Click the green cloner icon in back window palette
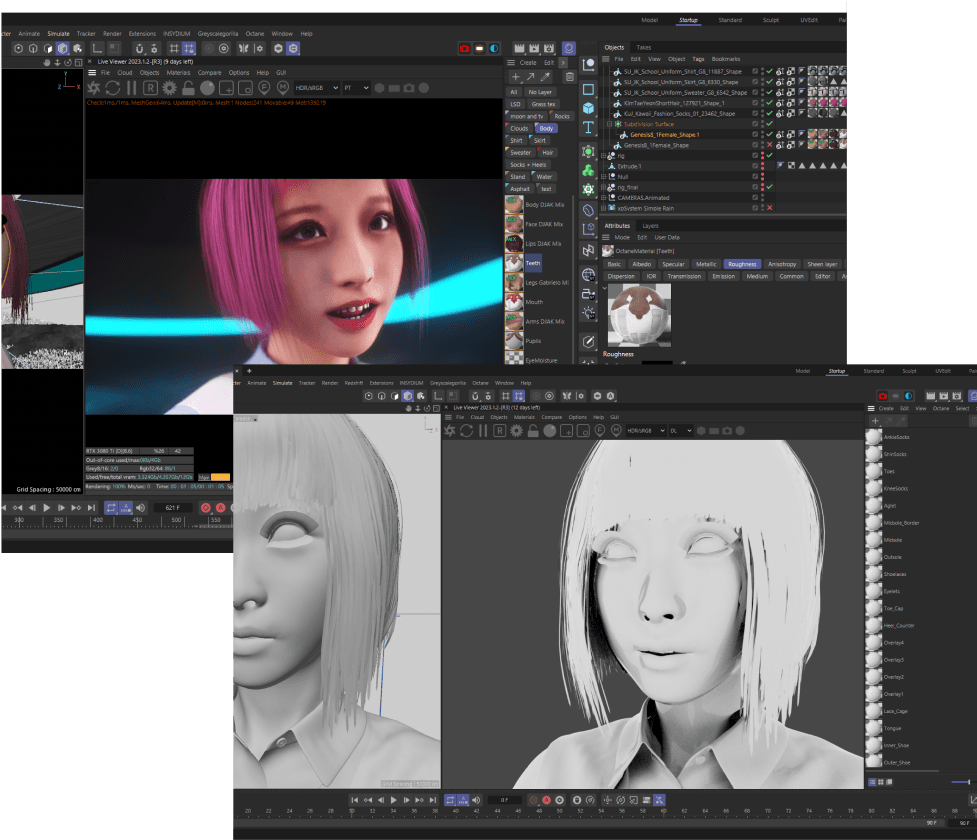Image resolution: width=977 pixels, height=840 pixels. pos(588,170)
